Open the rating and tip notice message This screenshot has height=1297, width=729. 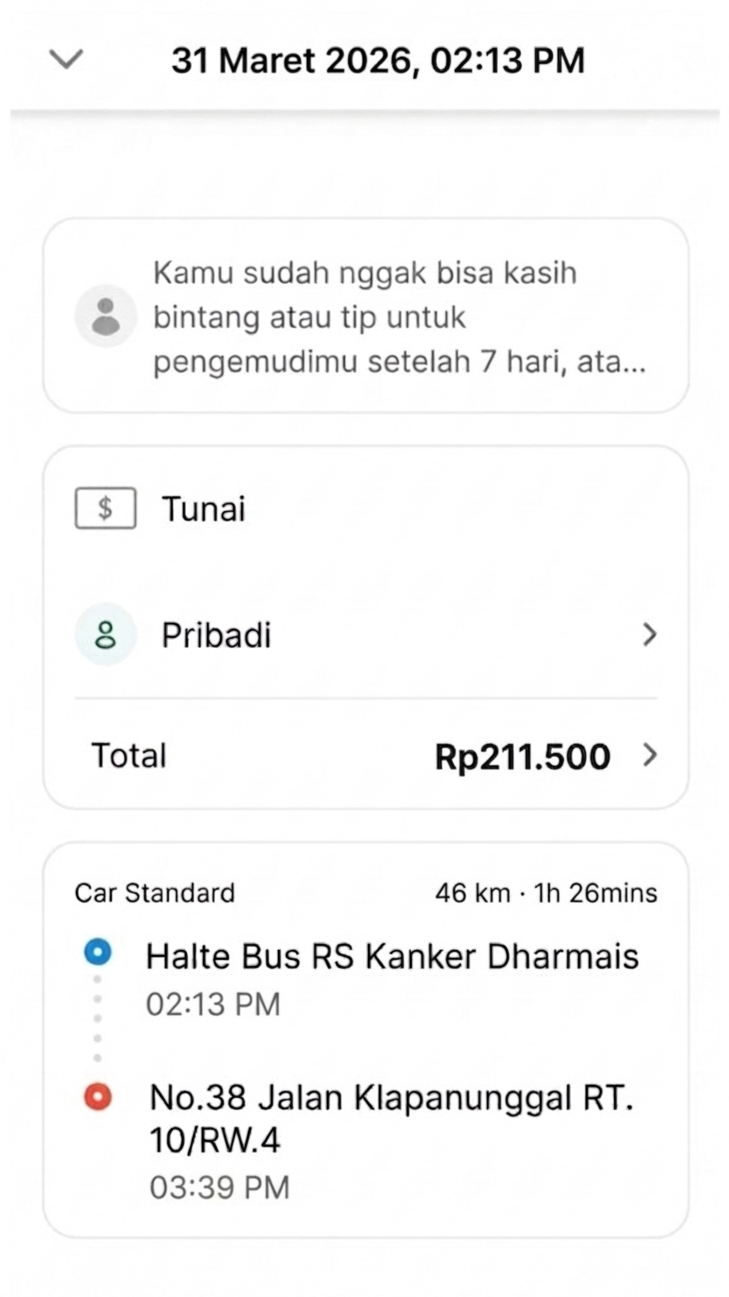point(398,318)
